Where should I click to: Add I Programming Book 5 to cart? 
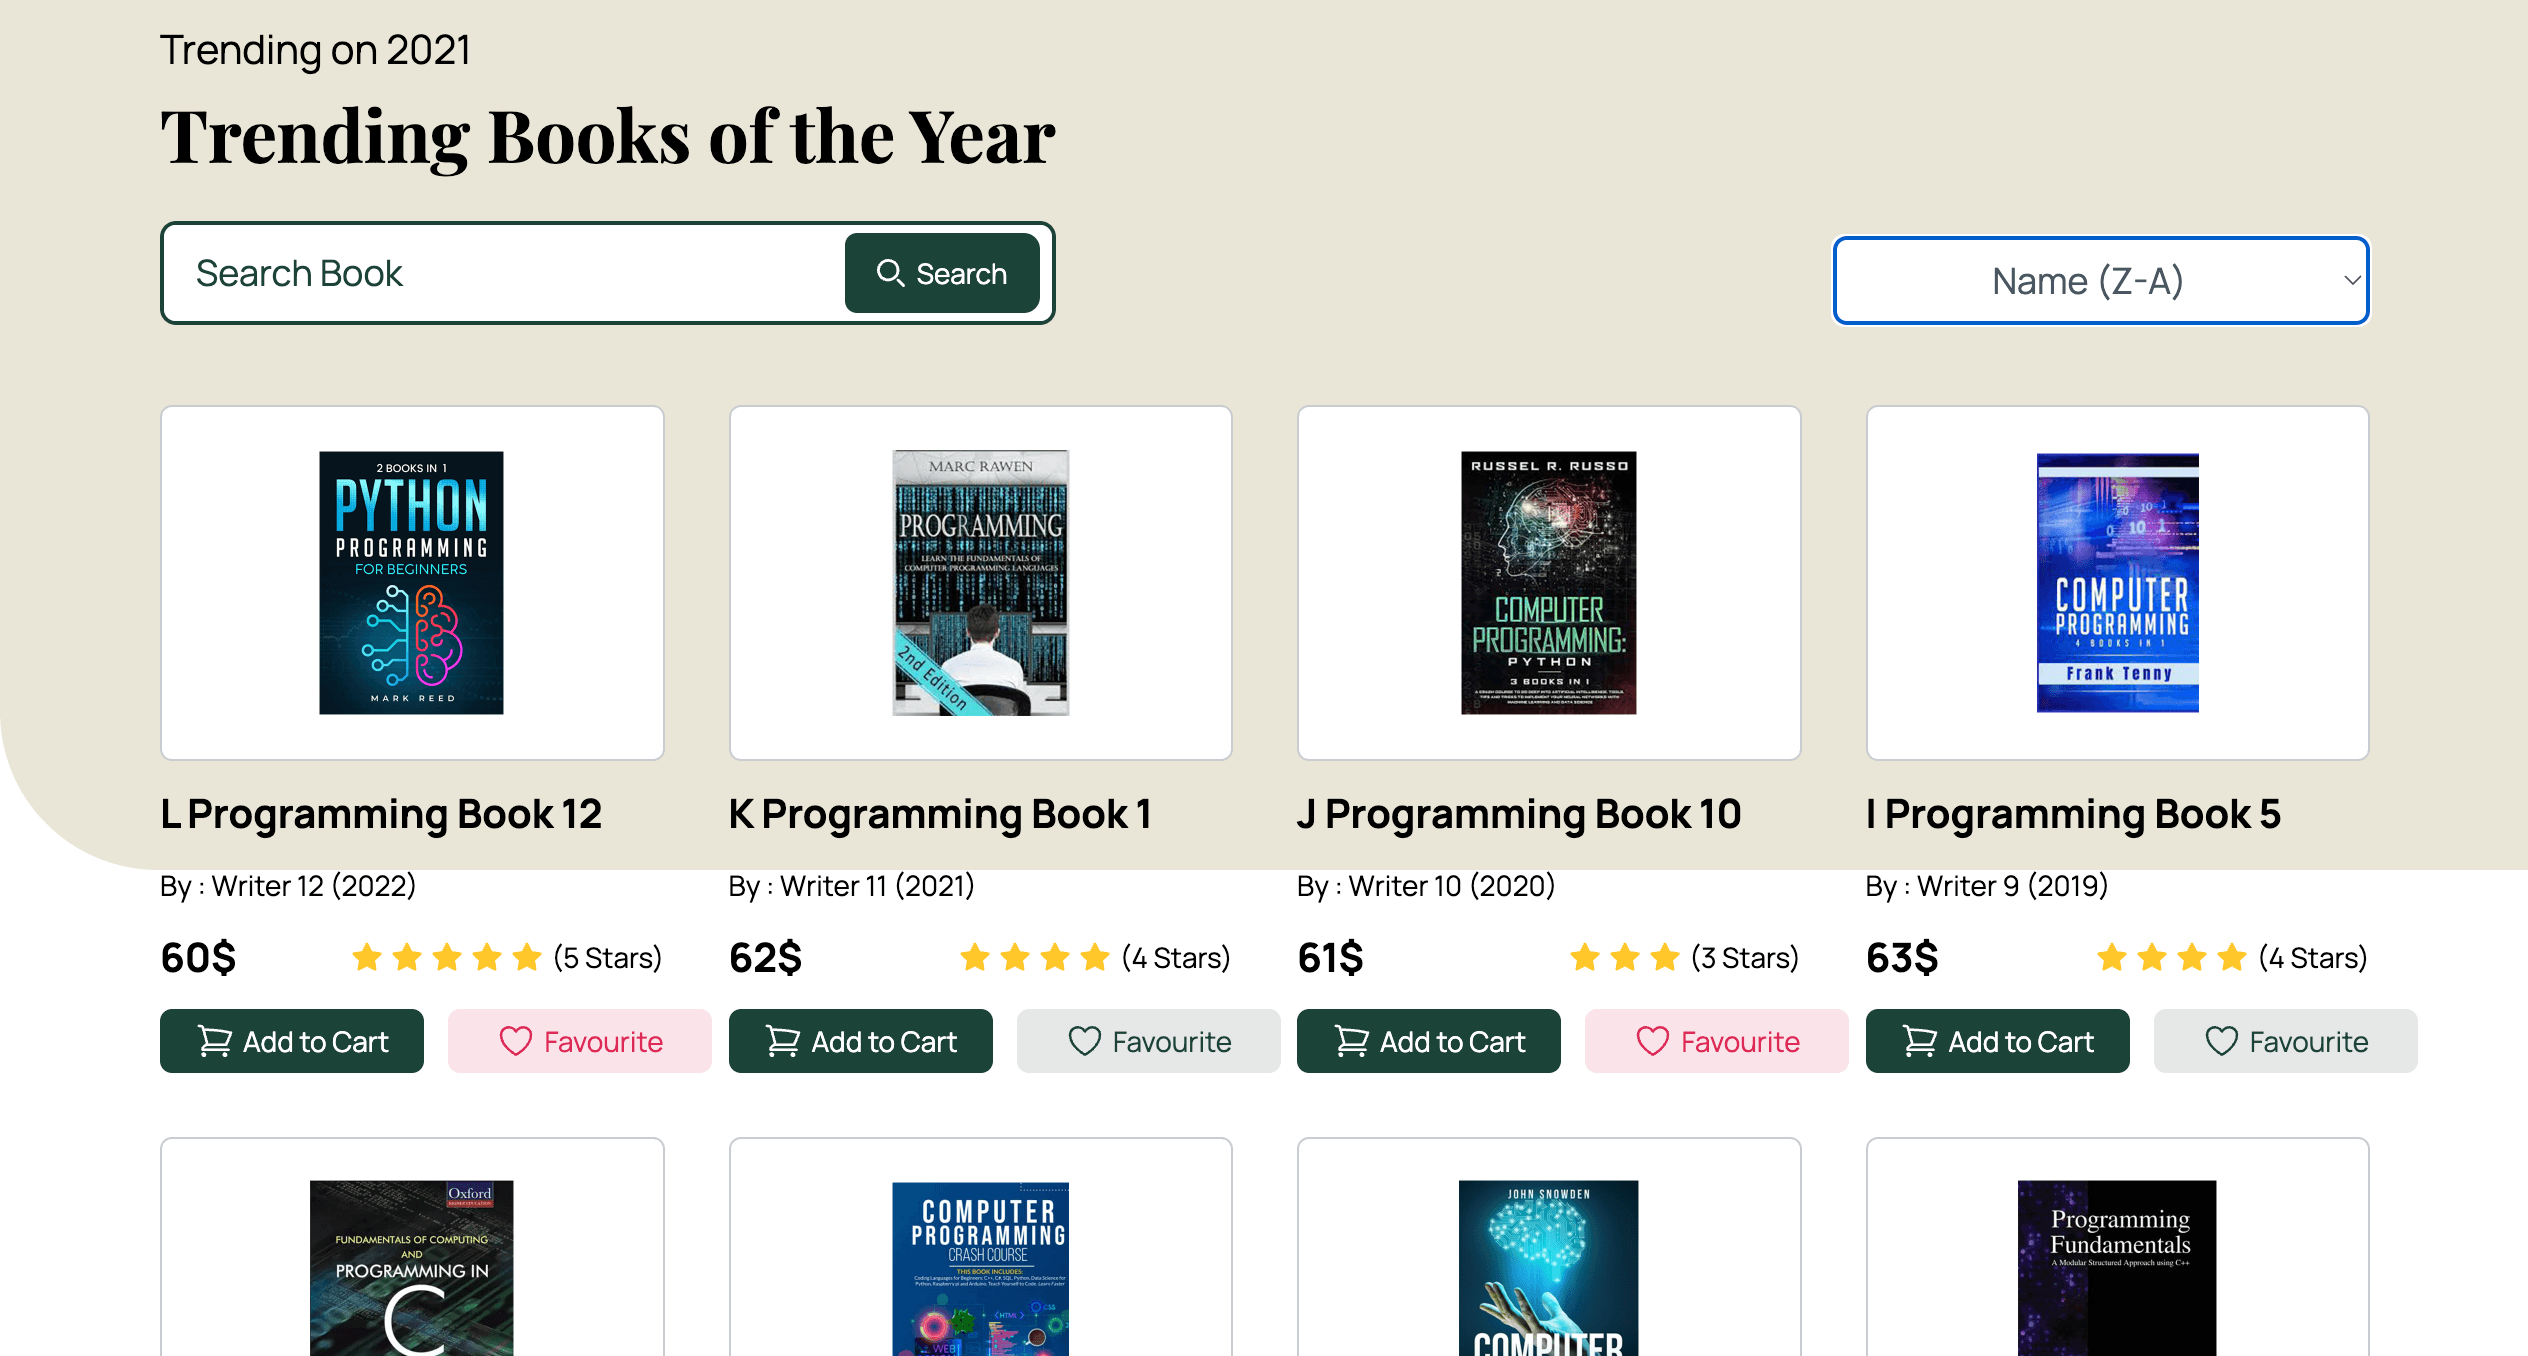[1997, 1041]
